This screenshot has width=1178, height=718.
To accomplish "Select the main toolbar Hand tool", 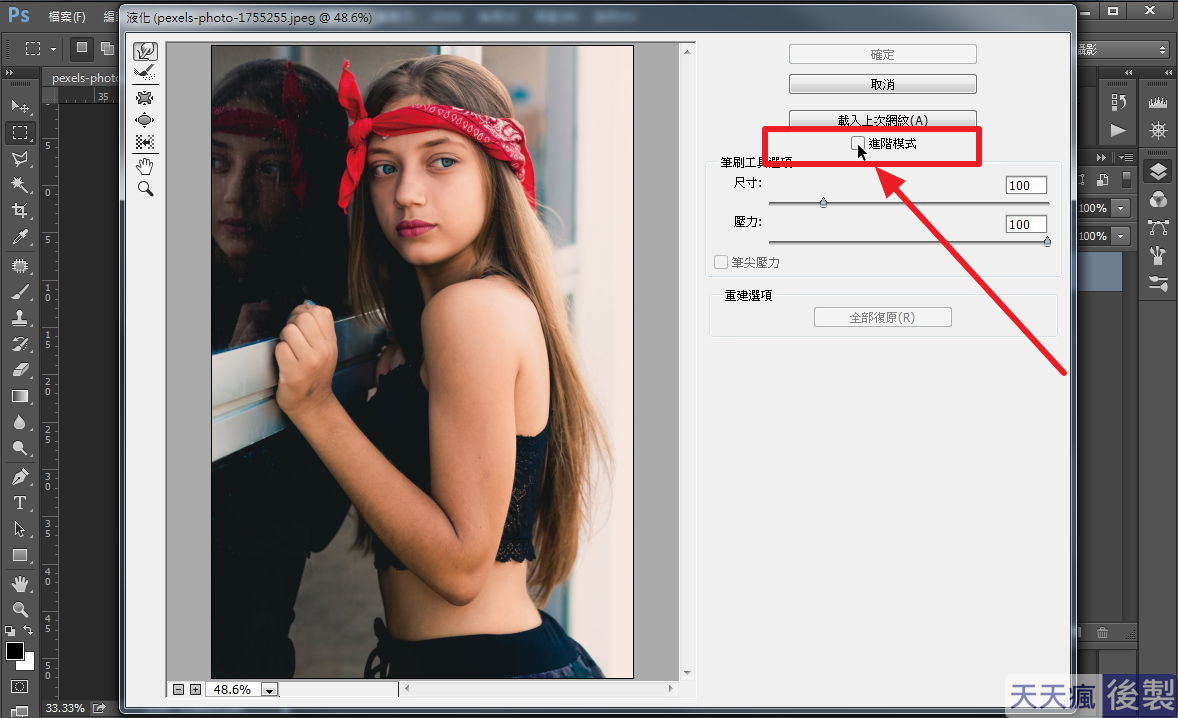I will tap(20, 584).
